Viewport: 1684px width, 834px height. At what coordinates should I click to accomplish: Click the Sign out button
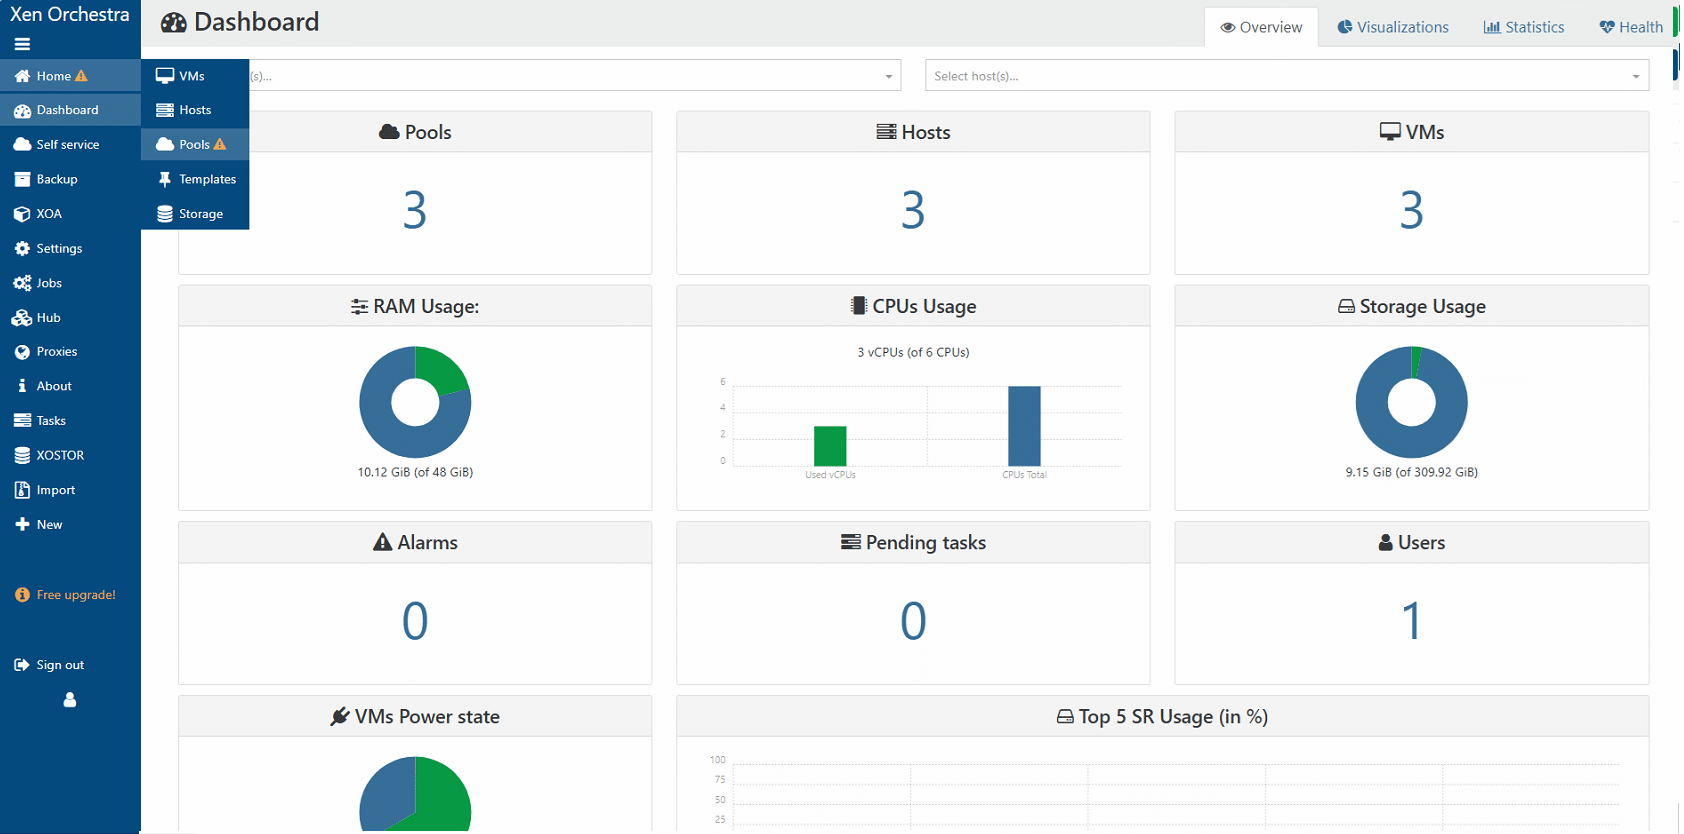50,665
